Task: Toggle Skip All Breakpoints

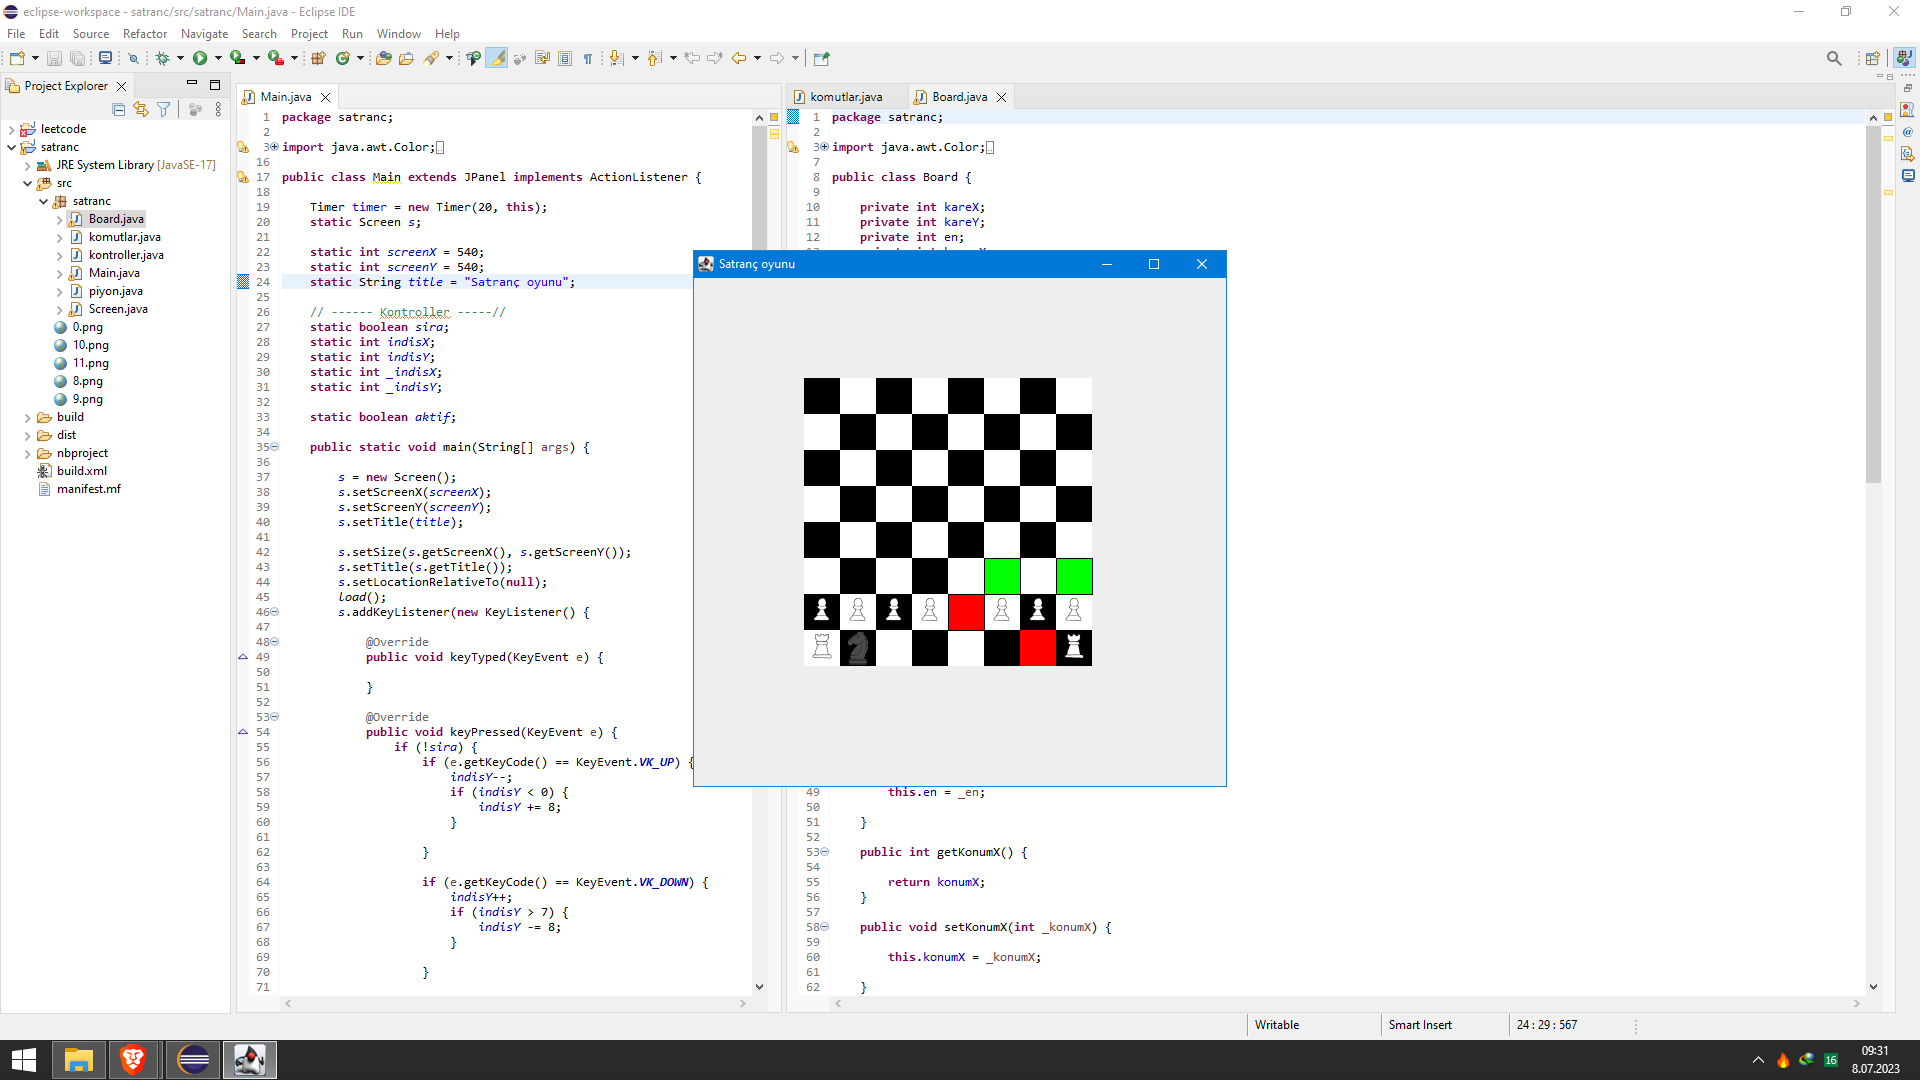Action: (133, 58)
